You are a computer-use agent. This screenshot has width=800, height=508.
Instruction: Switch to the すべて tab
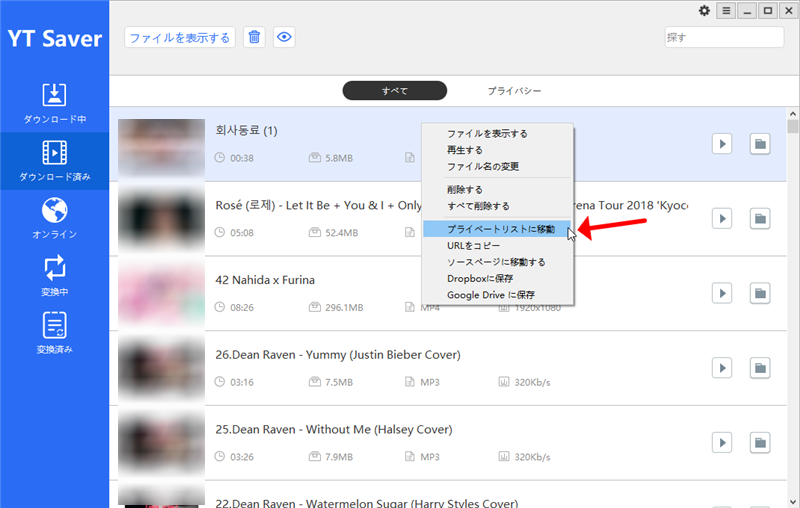point(395,91)
